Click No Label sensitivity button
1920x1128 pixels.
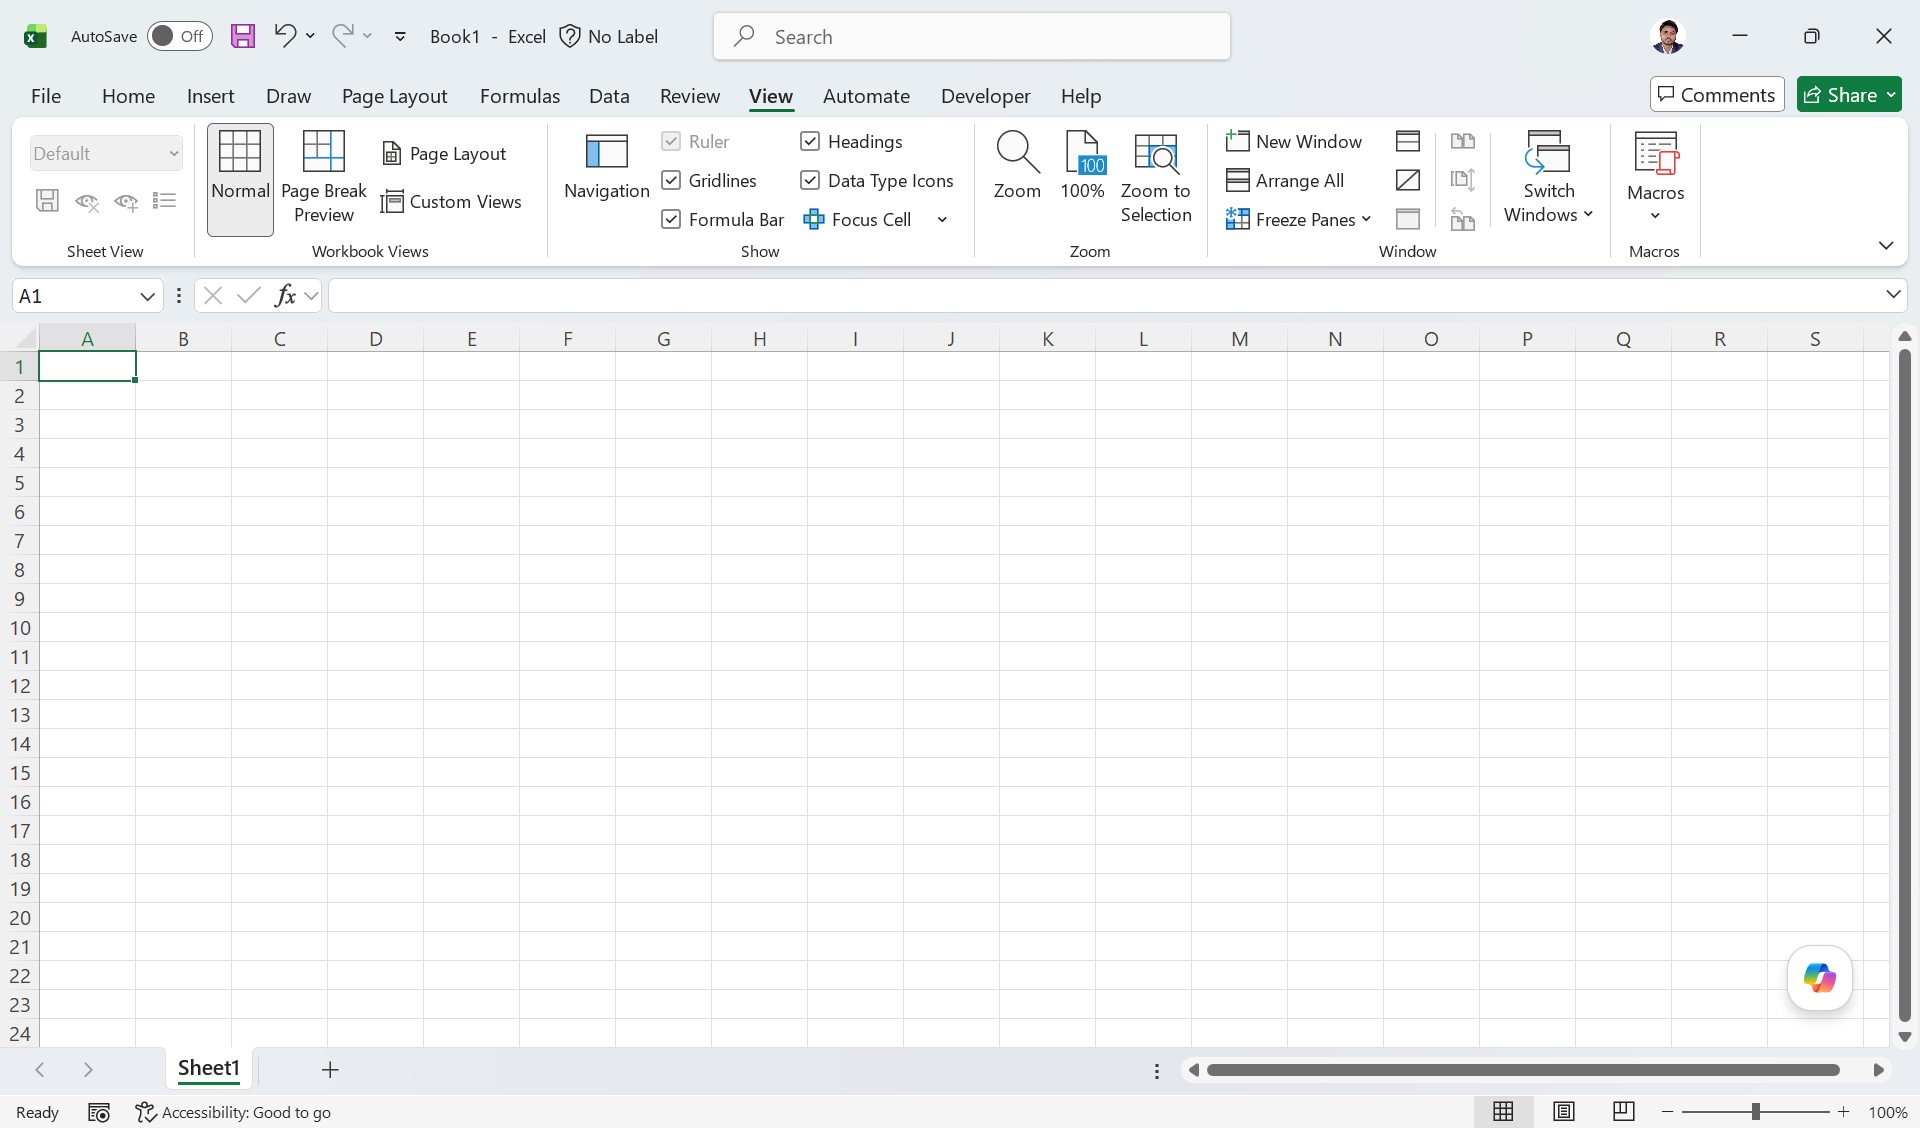[x=608, y=37]
